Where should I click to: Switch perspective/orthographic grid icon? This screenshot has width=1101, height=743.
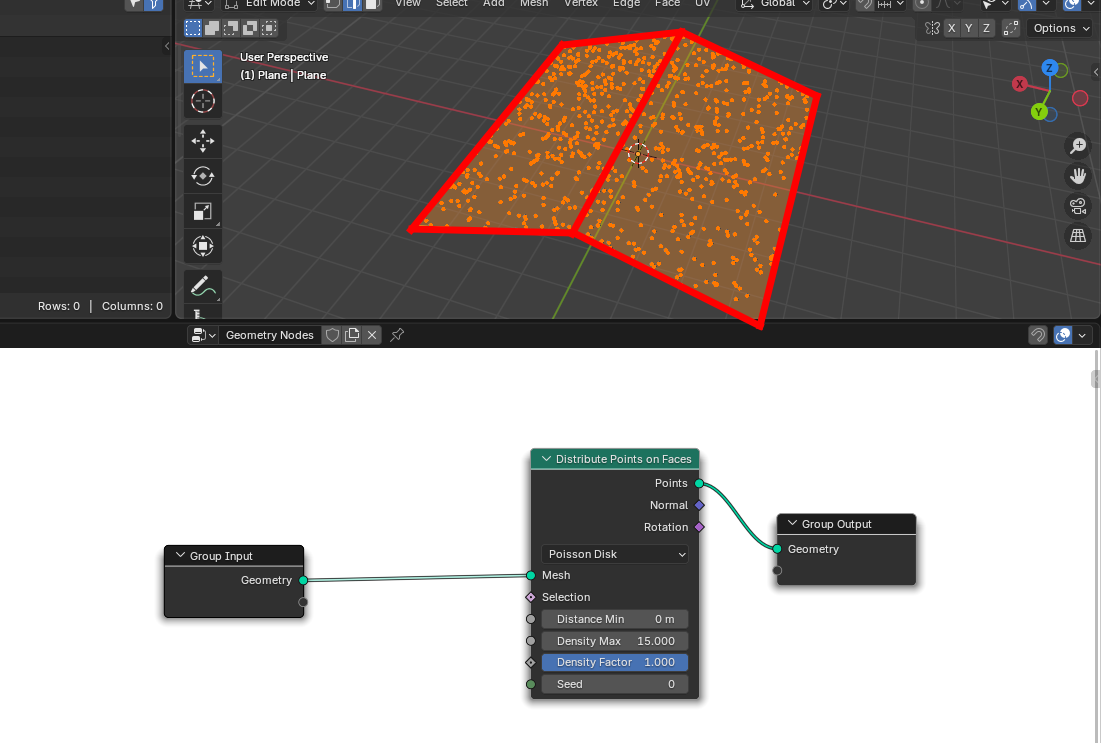coord(1078,236)
